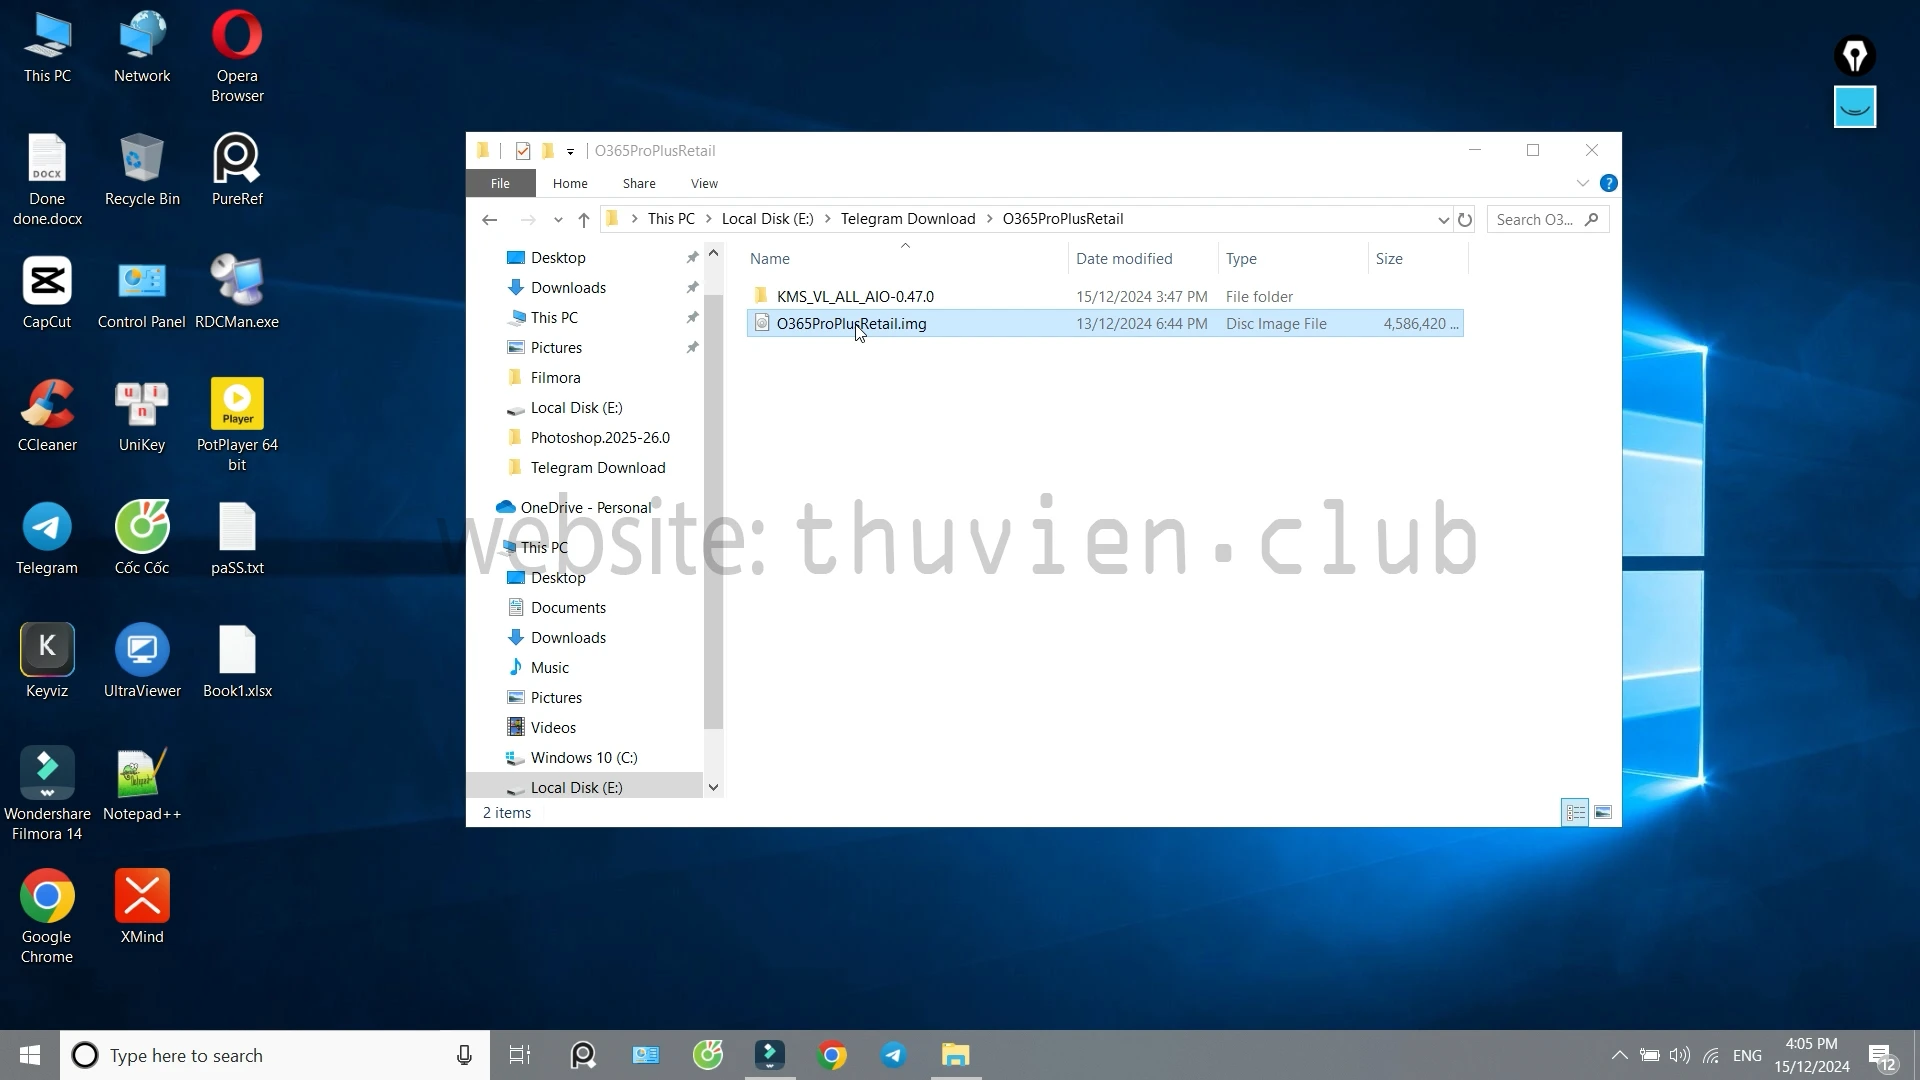Sort files by the Date modified column
The image size is (1920, 1080).
coord(1124,259)
